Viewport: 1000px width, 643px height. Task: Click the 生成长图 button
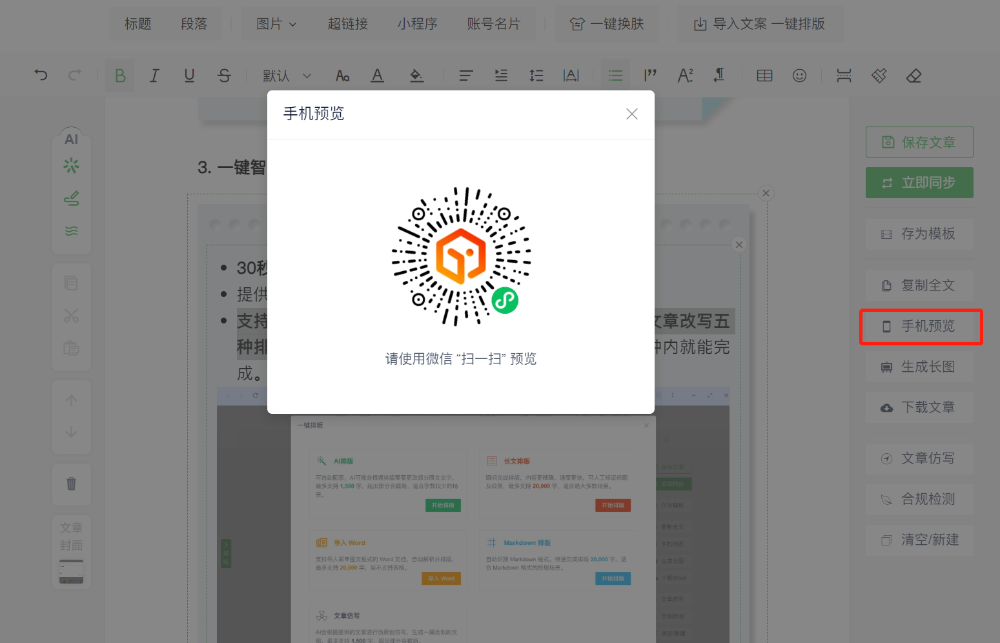(920, 367)
